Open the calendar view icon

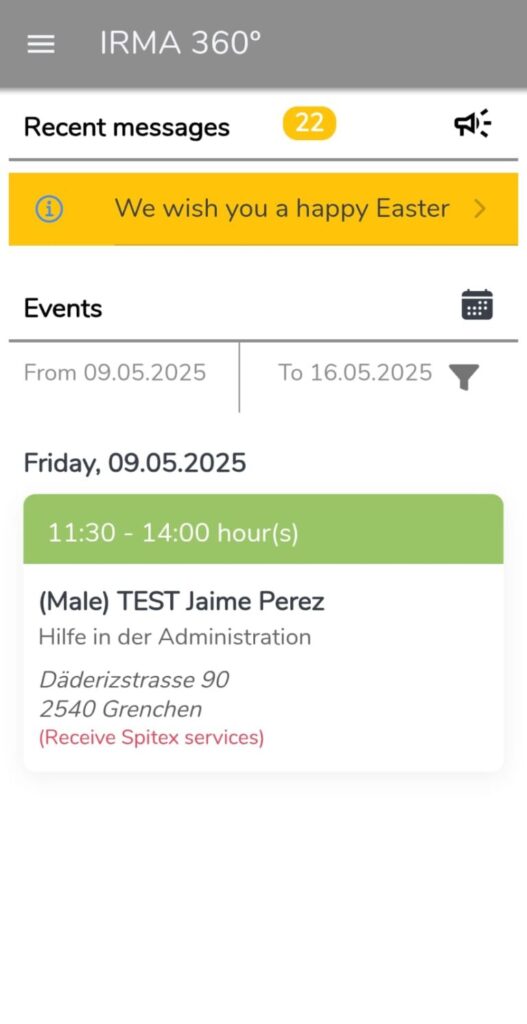[477, 305]
